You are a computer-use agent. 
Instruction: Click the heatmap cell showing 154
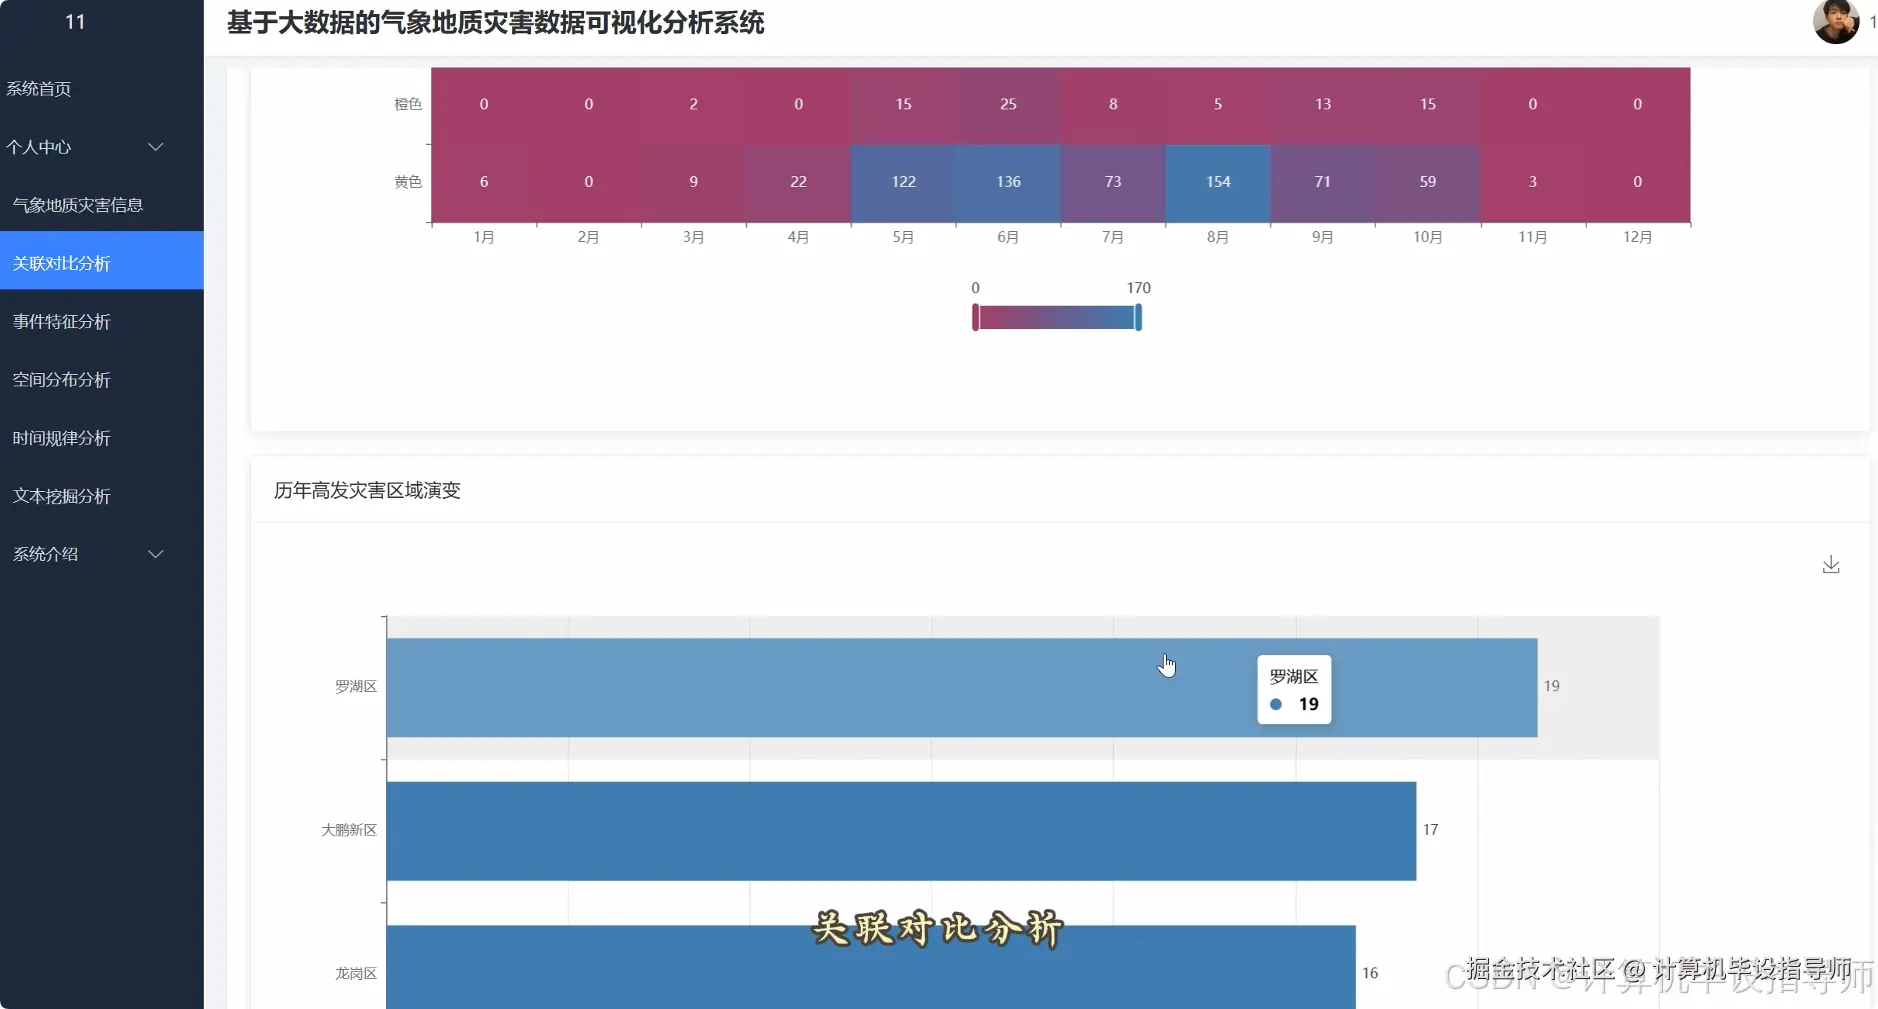click(1216, 181)
